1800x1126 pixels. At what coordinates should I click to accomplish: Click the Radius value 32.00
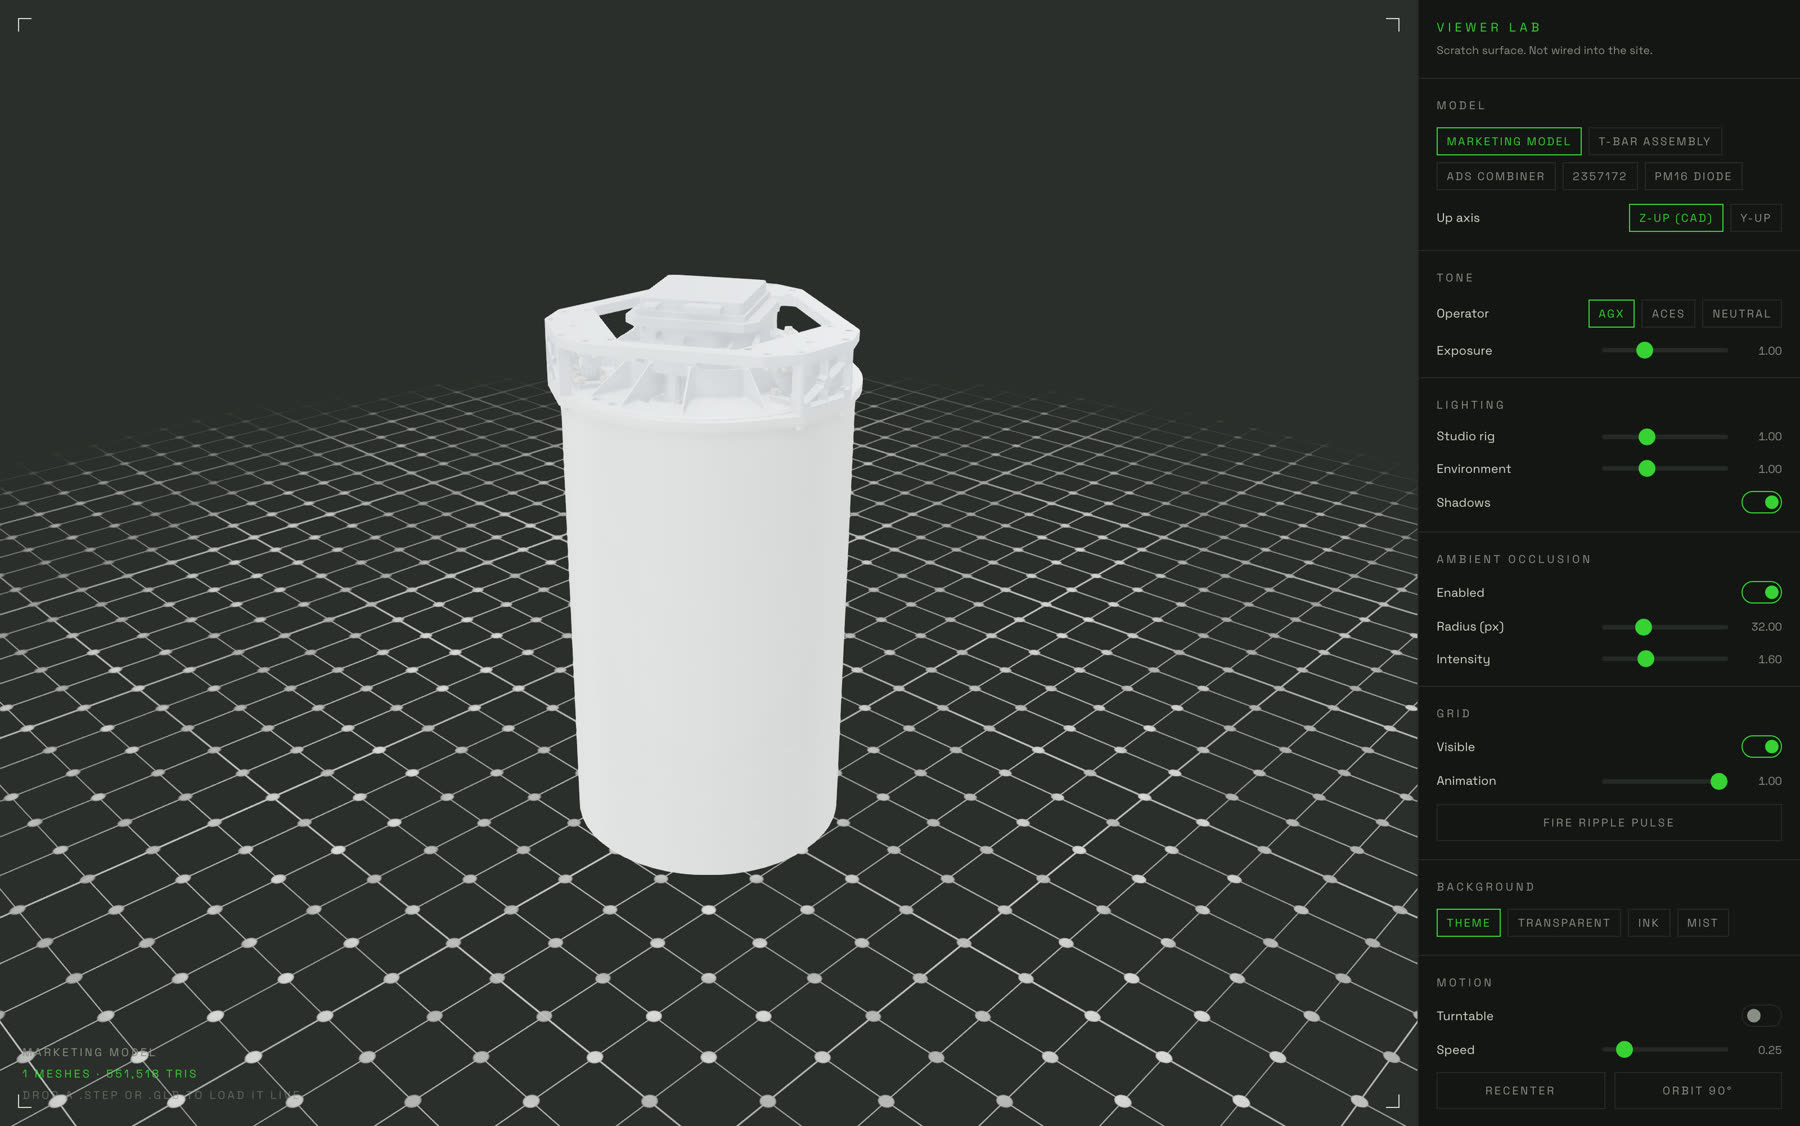[x=1766, y=627]
